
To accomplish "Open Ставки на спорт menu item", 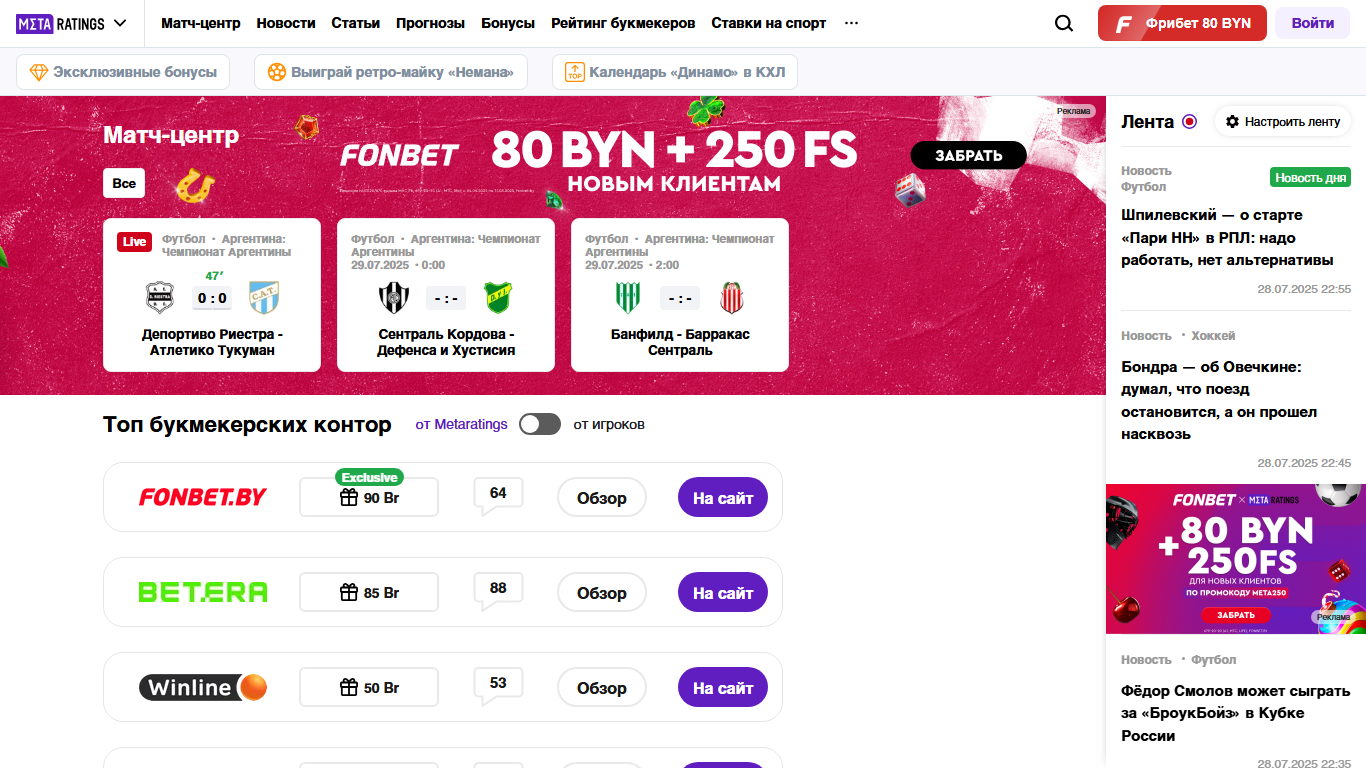I will pos(769,23).
